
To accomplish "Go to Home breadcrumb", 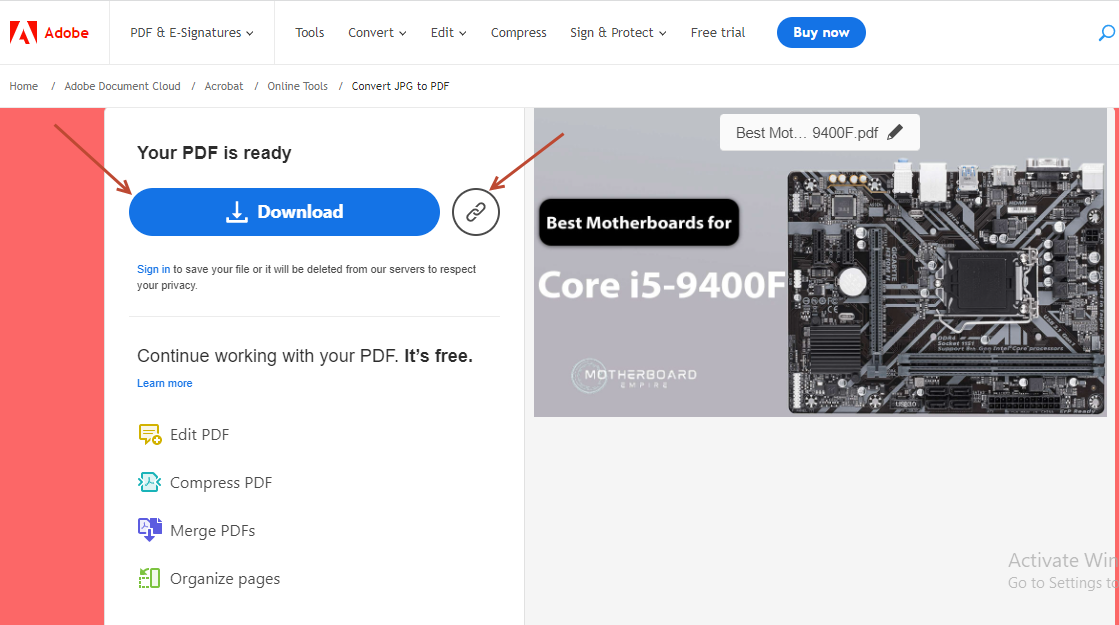I will pos(24,86).
